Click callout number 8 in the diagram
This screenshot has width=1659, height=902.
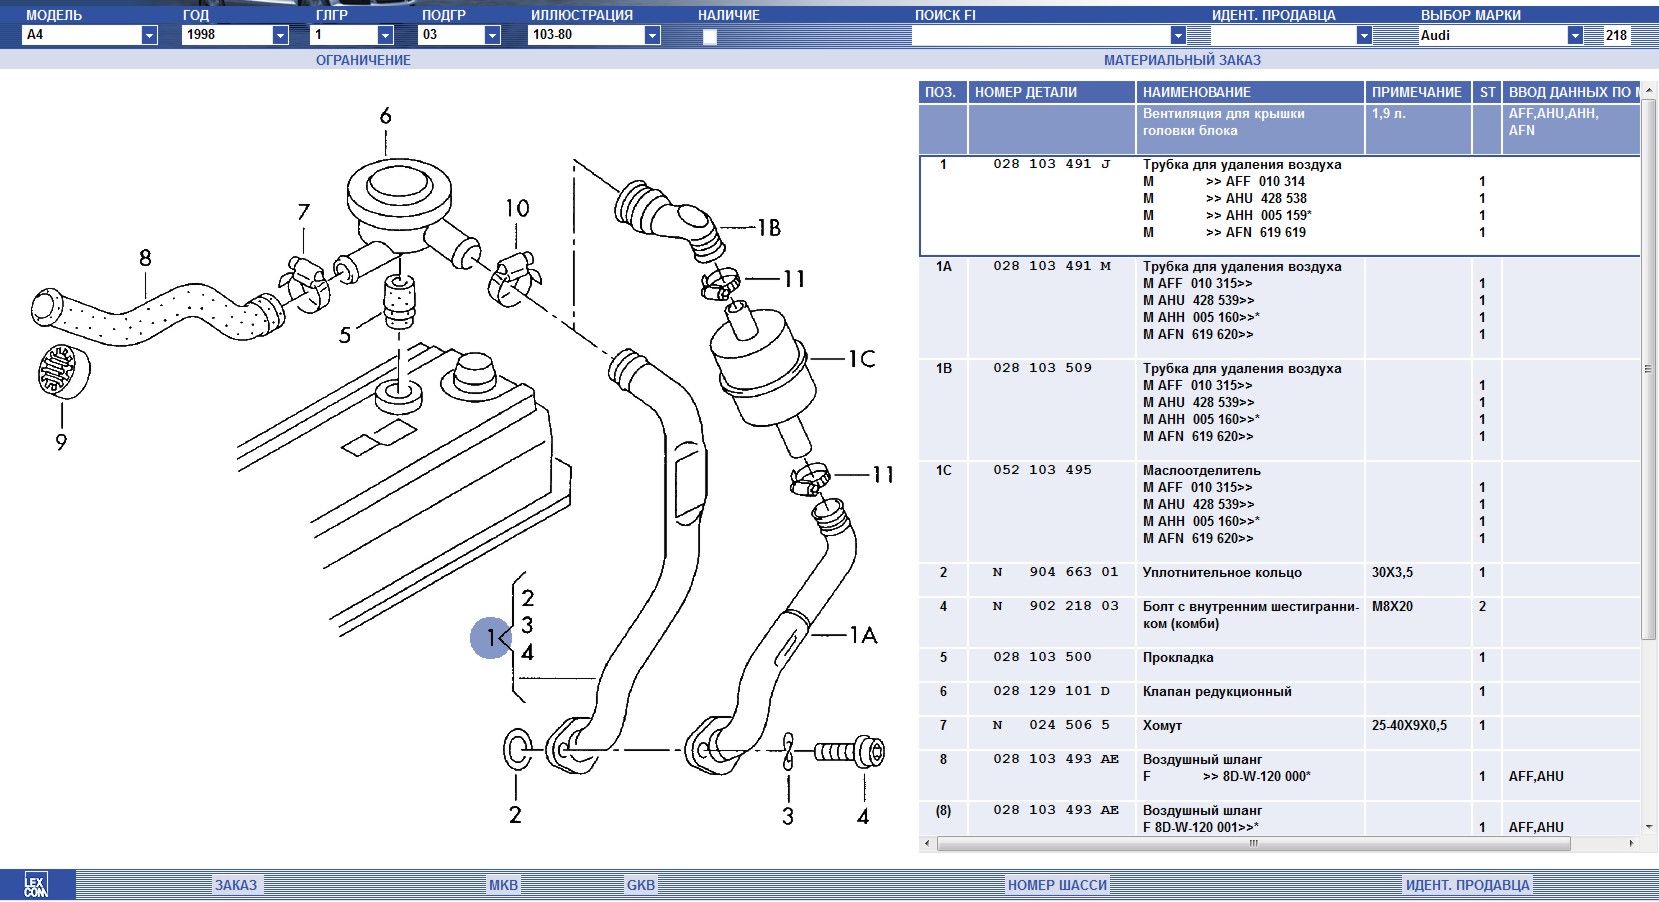click(145, 258)
